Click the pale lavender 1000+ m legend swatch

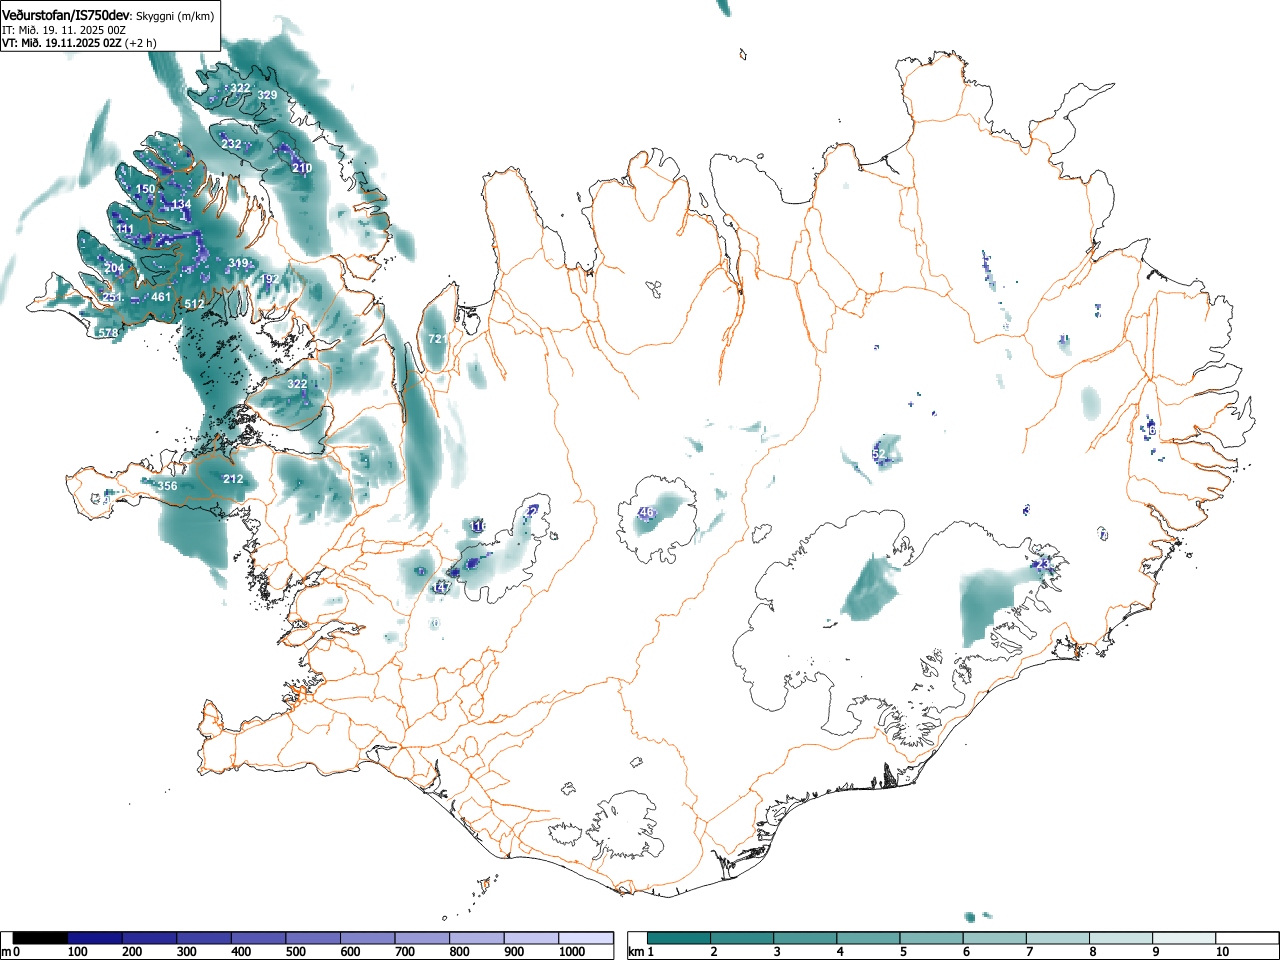coord(586,938)
